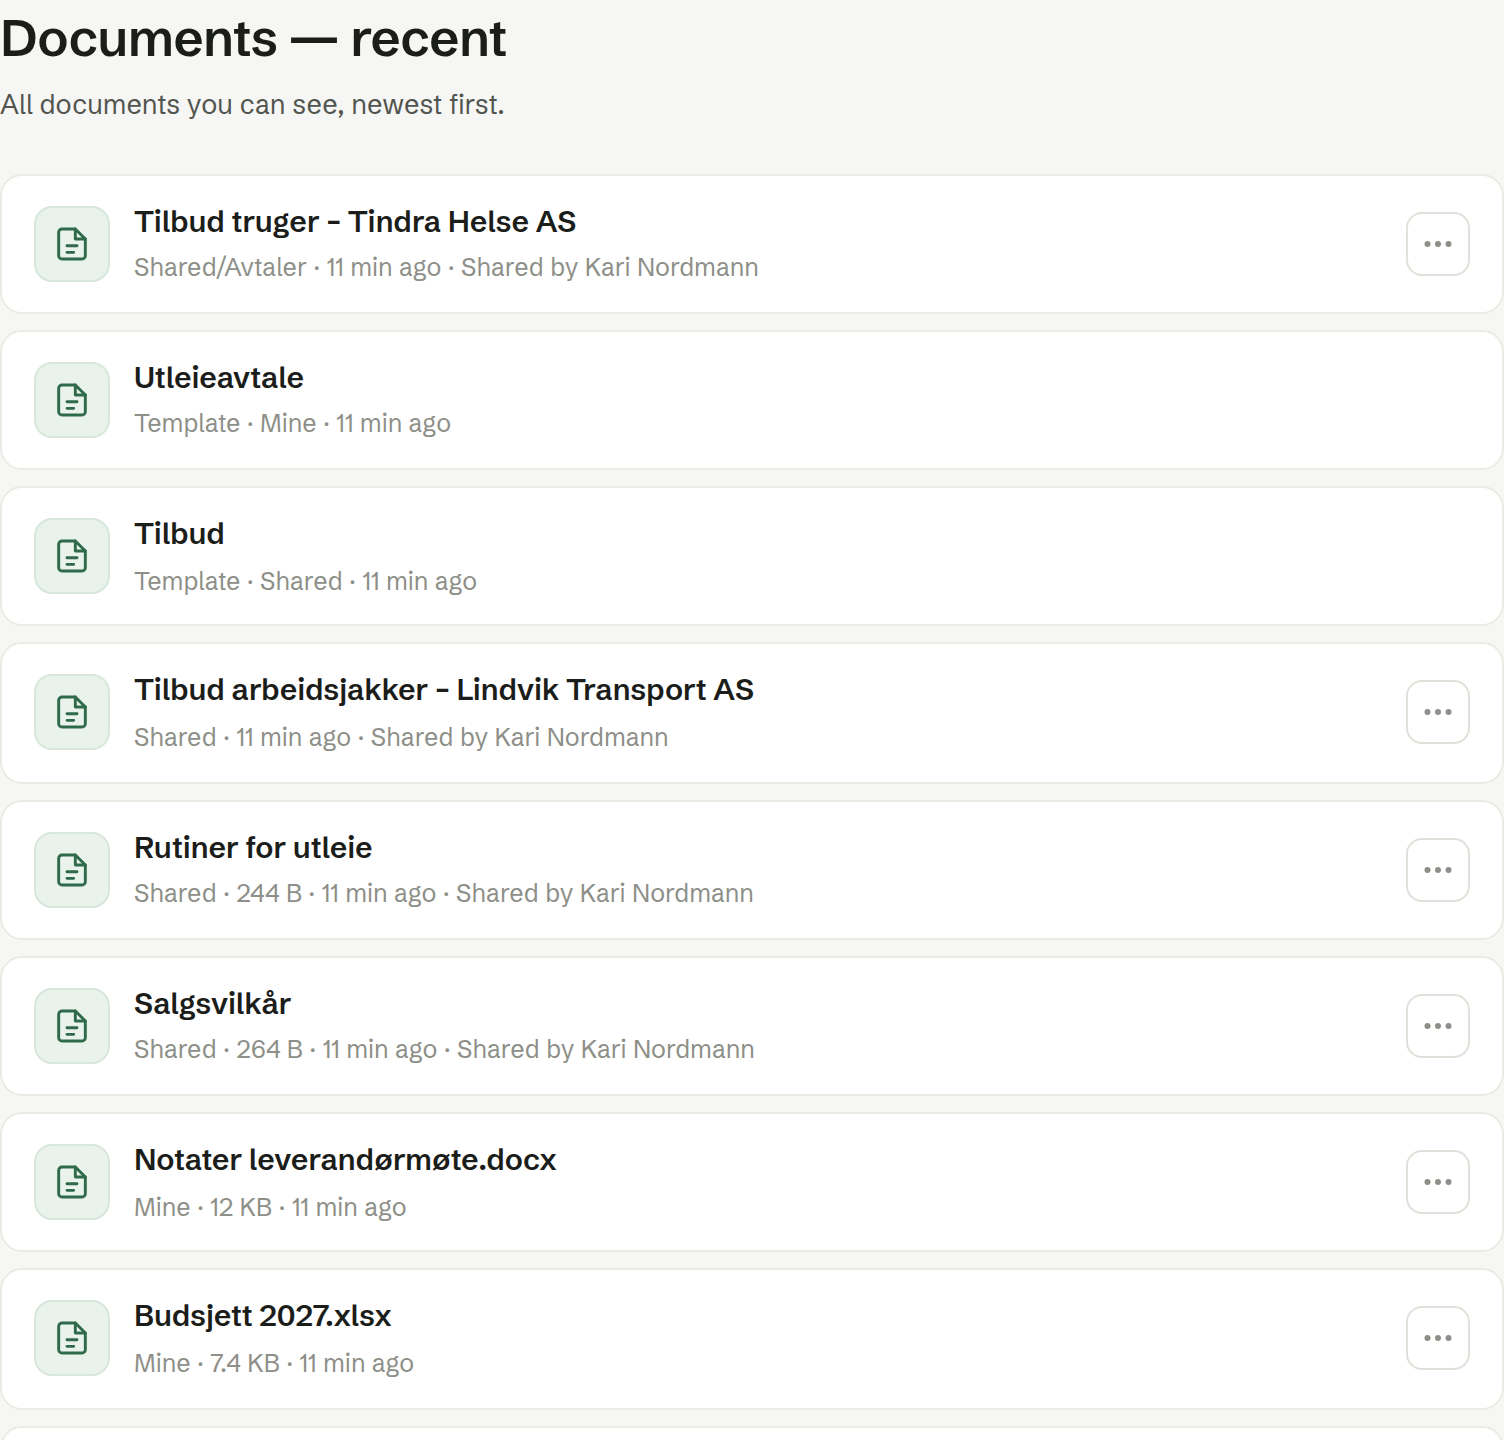Open the Salgsvilkår document title
1504x1440 pixels.
point(212,1004)
